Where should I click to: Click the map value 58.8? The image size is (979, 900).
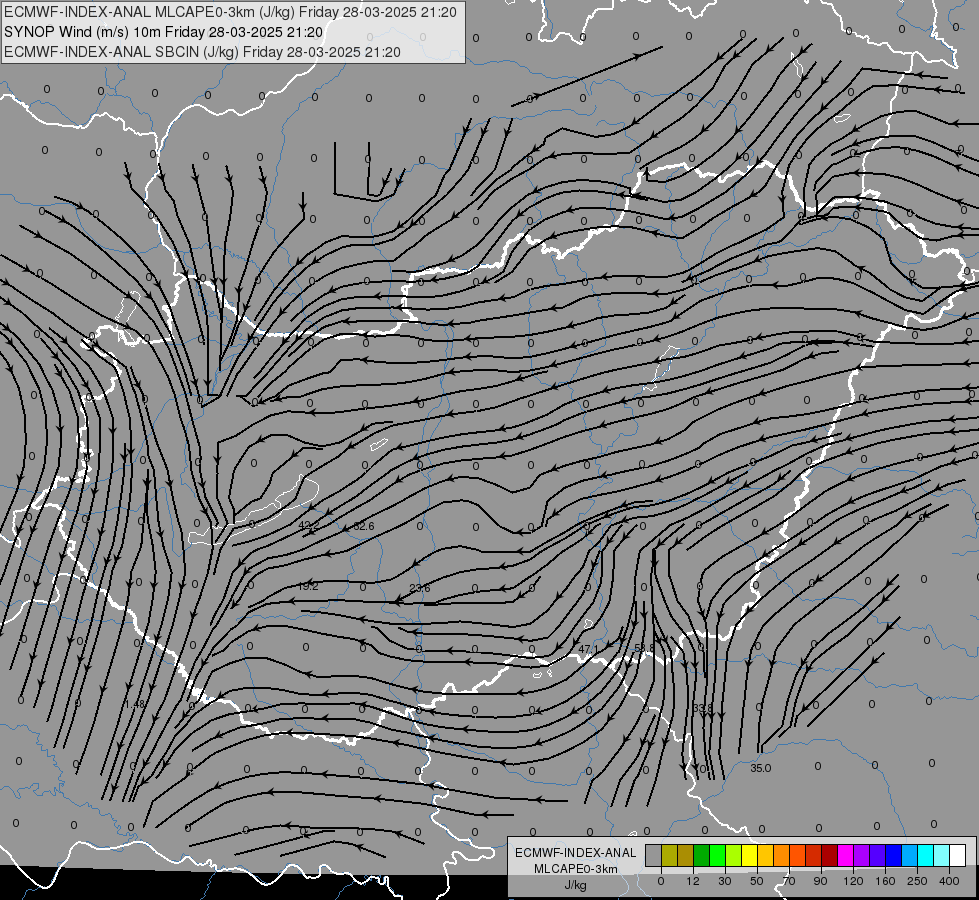644,648
